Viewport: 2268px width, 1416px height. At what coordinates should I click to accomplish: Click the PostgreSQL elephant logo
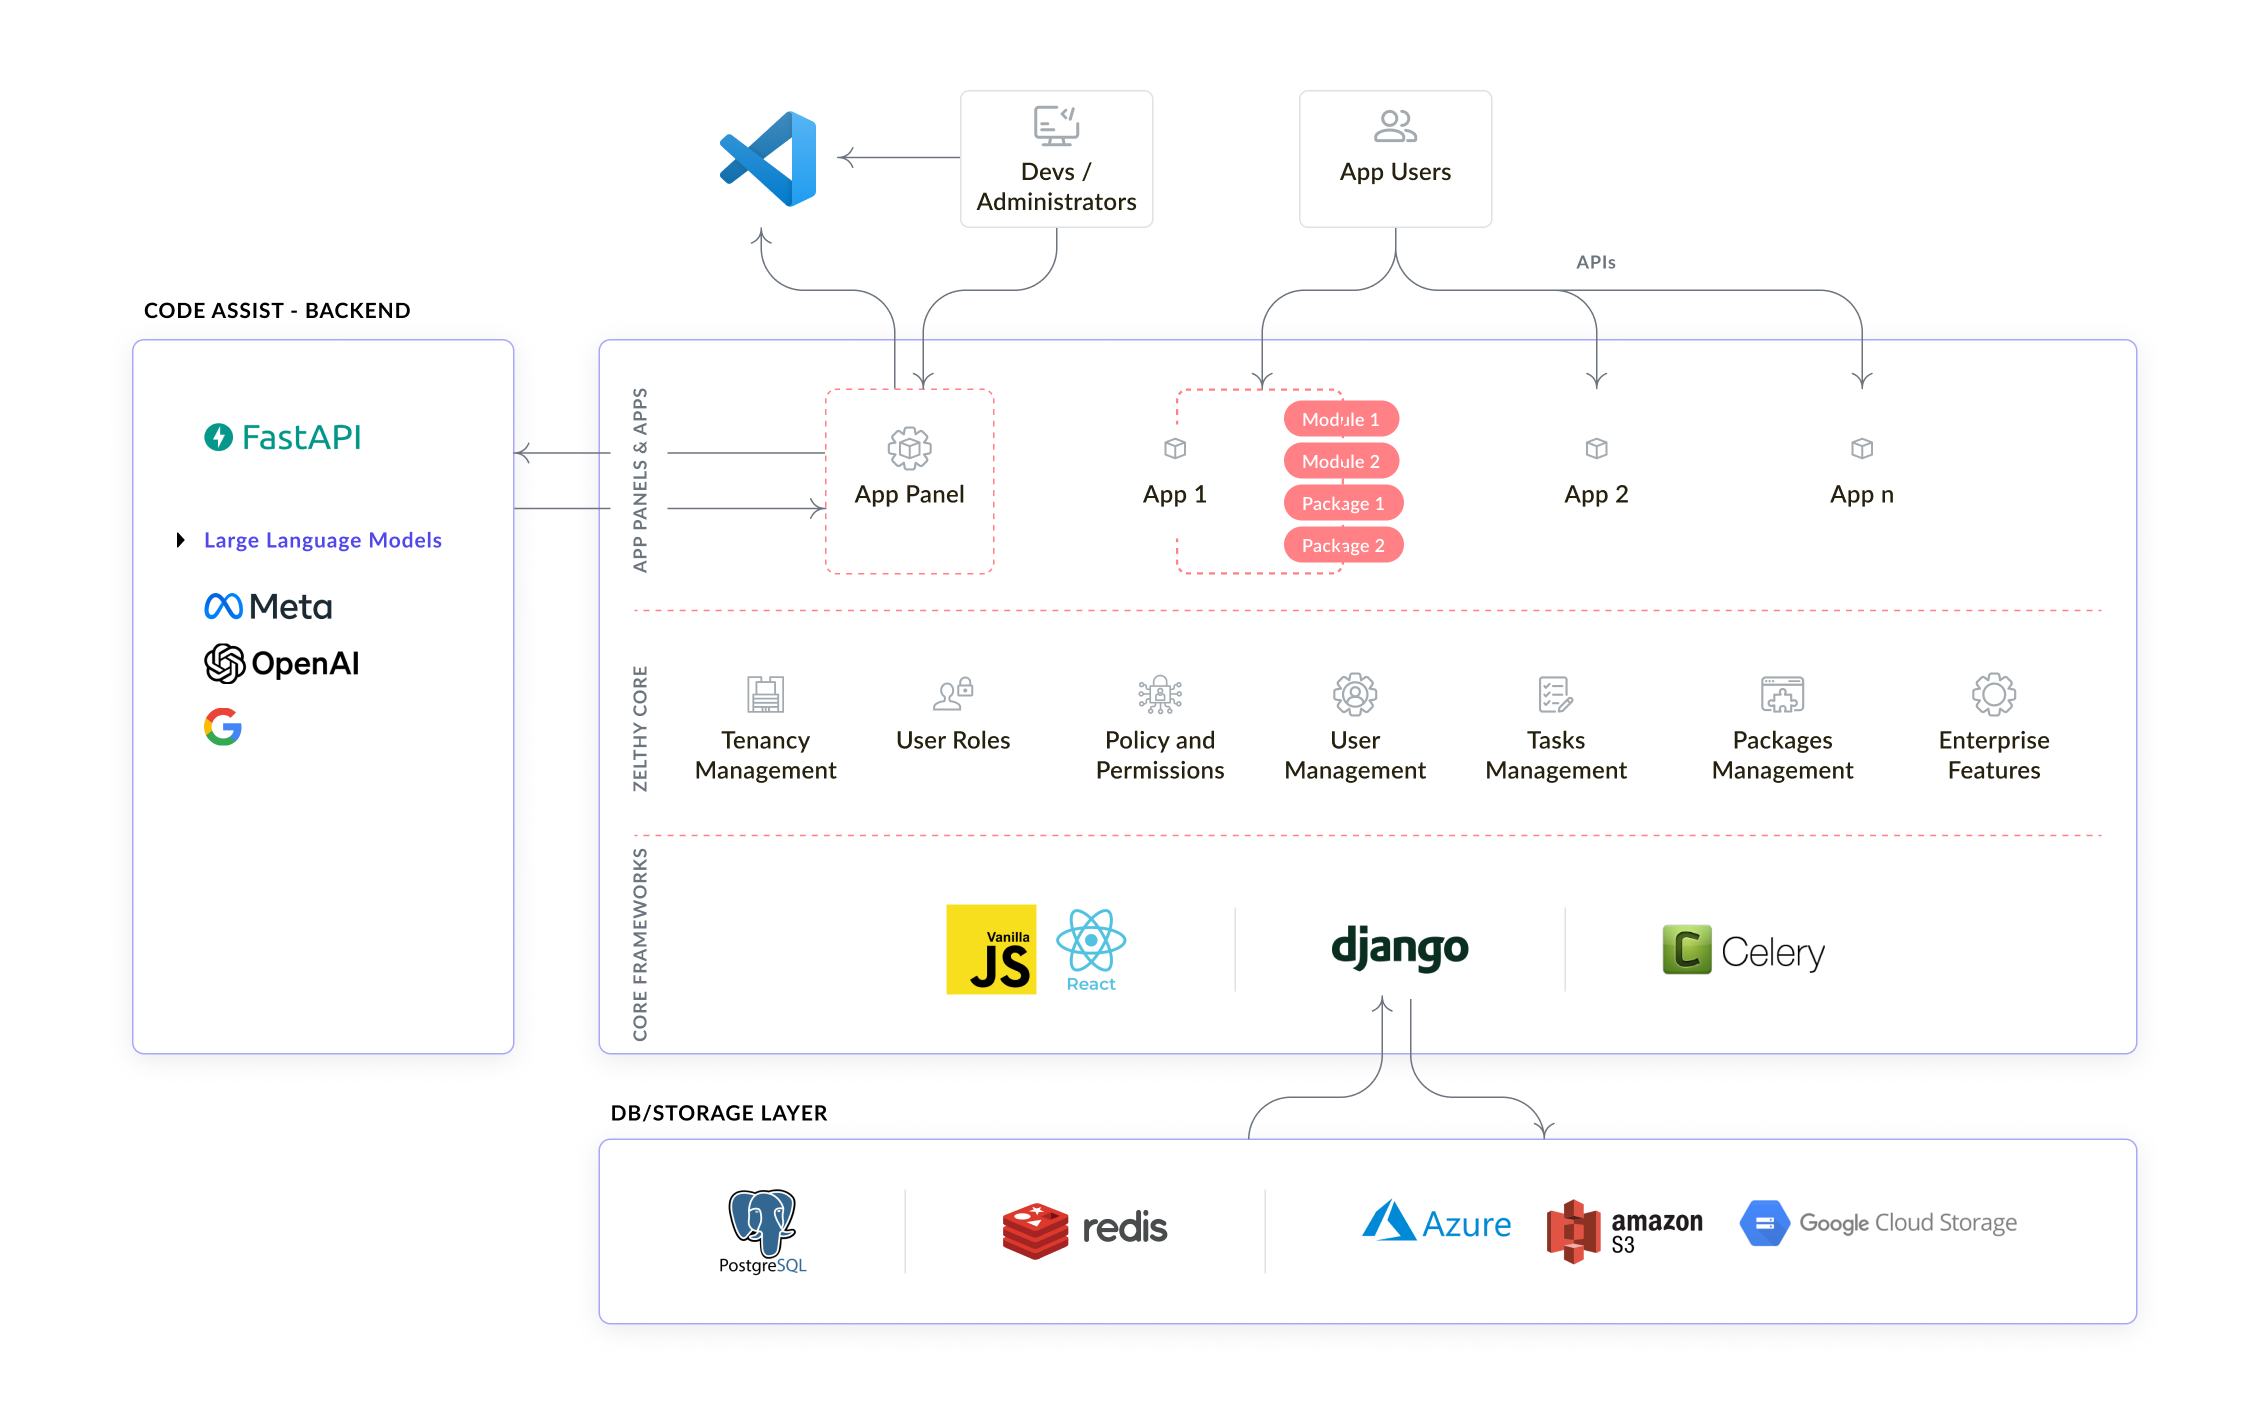tap(762, 1231)
